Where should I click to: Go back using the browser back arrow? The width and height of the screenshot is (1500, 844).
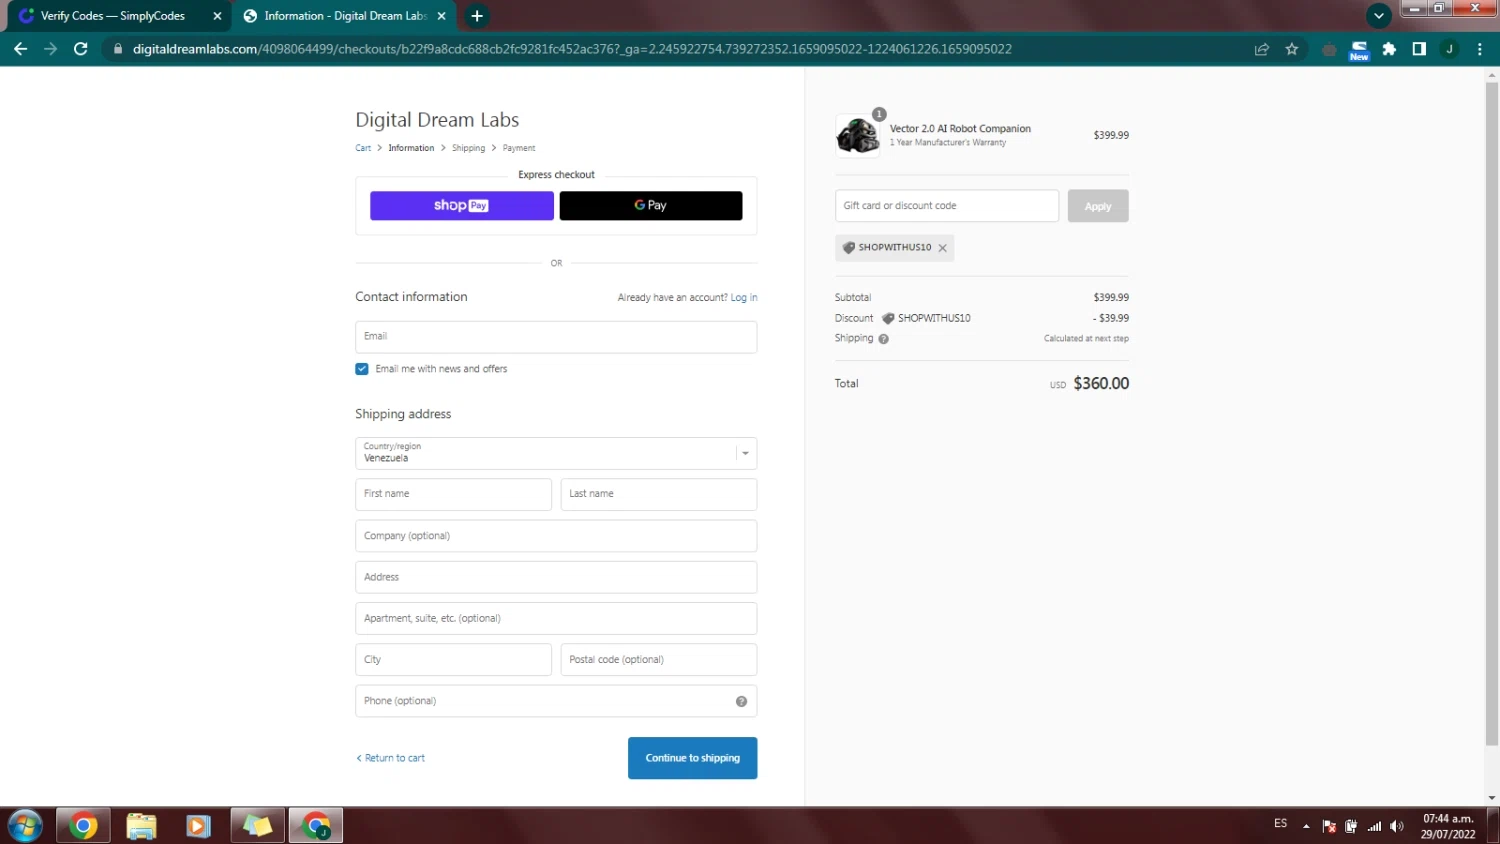coord(20,49)
